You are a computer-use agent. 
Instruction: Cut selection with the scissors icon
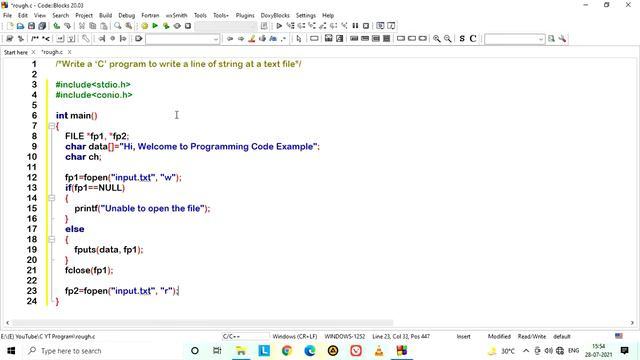coord(82,26)
